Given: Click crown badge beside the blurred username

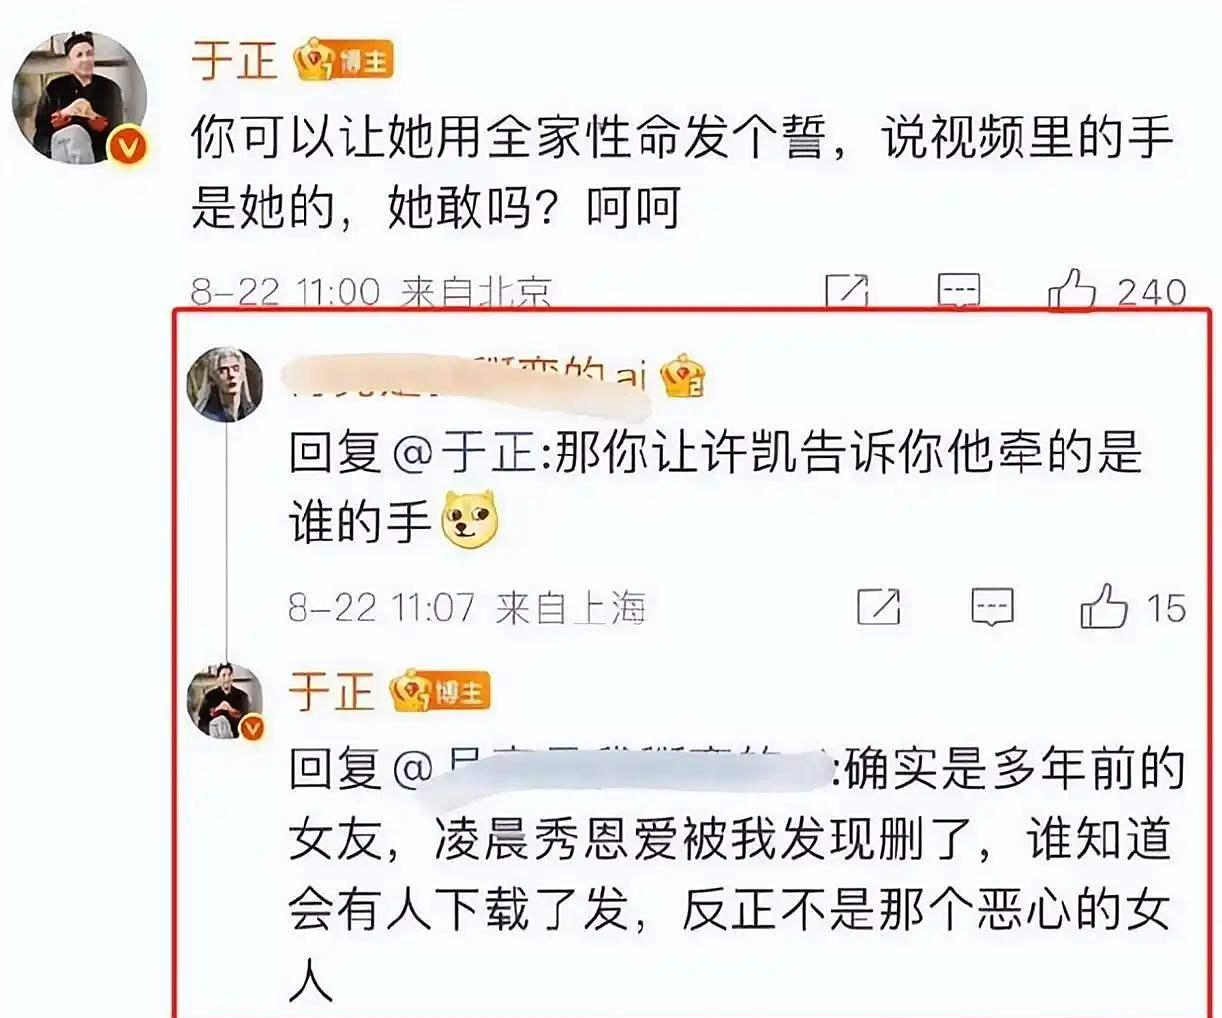Looking at the screenshot, I should point(682,377).
